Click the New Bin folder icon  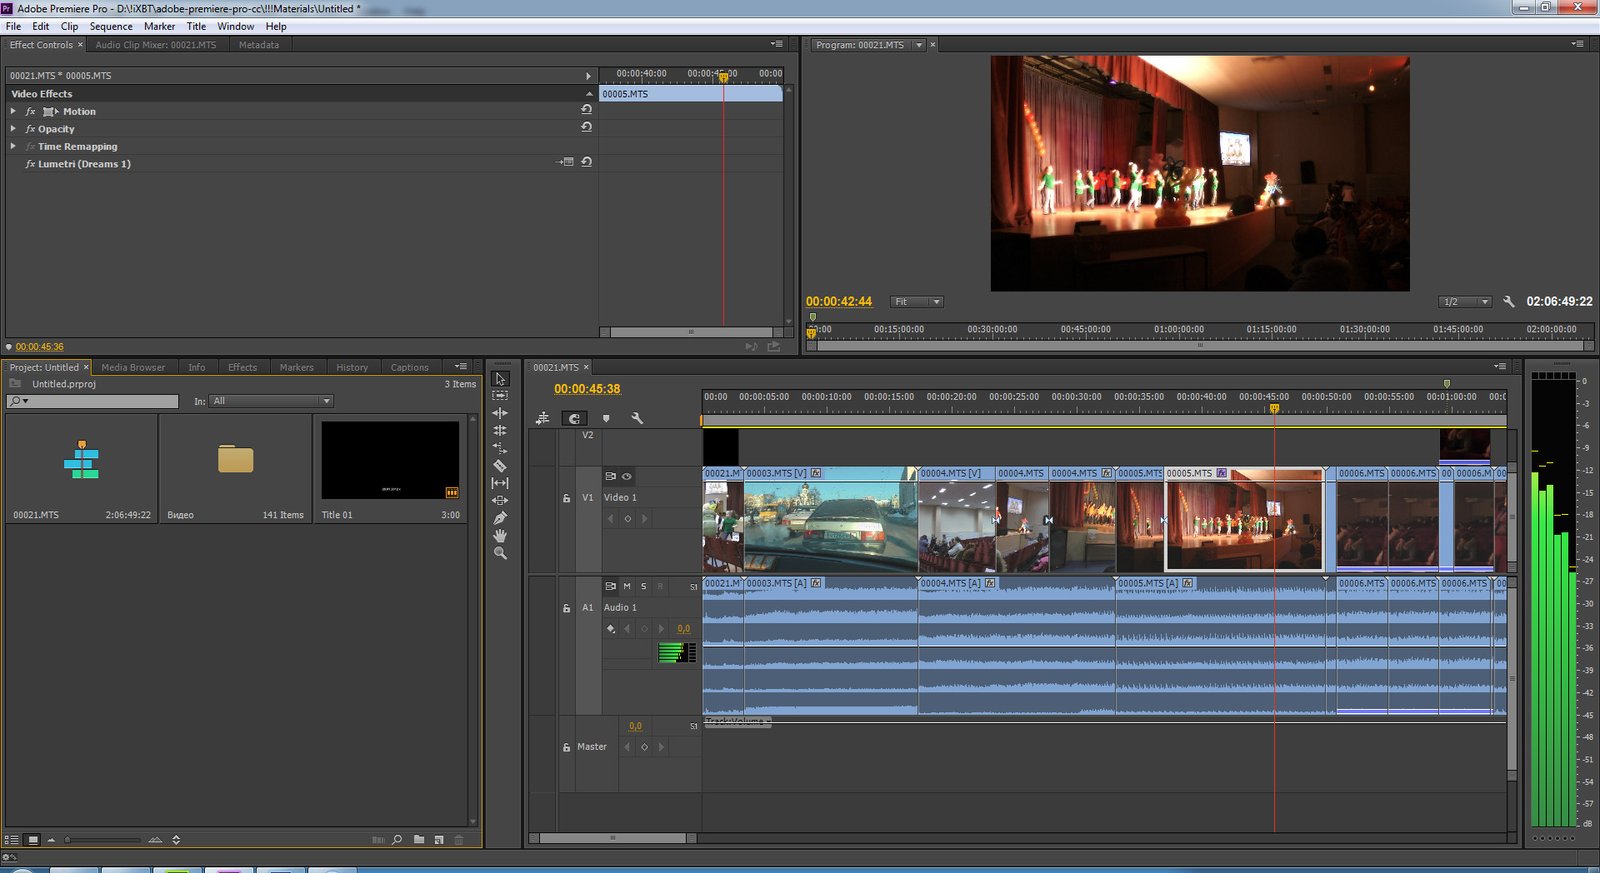tap(419, 840)
